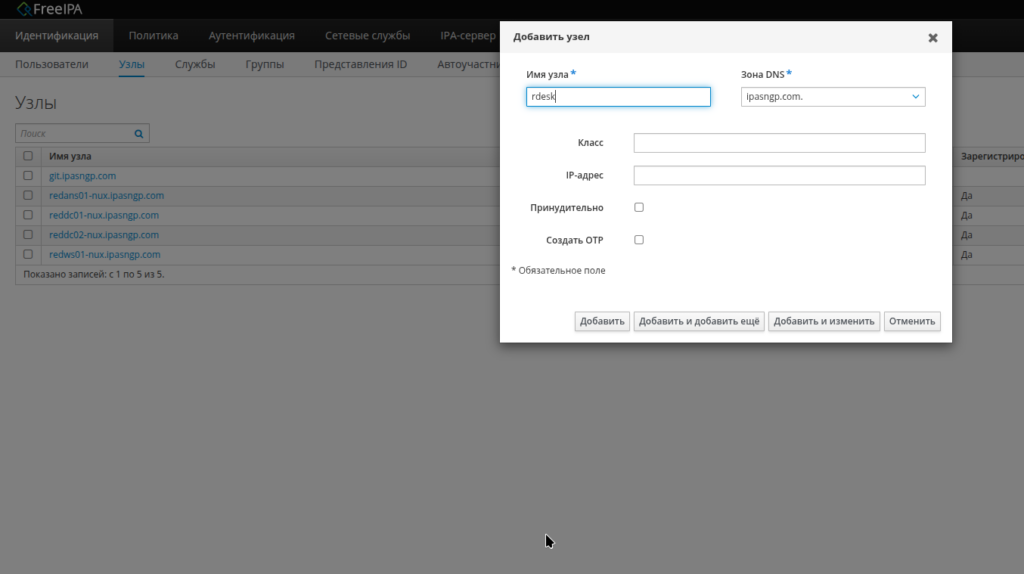
Task: Tick the select-all checkbox in table header
Action: pos(28,156)
